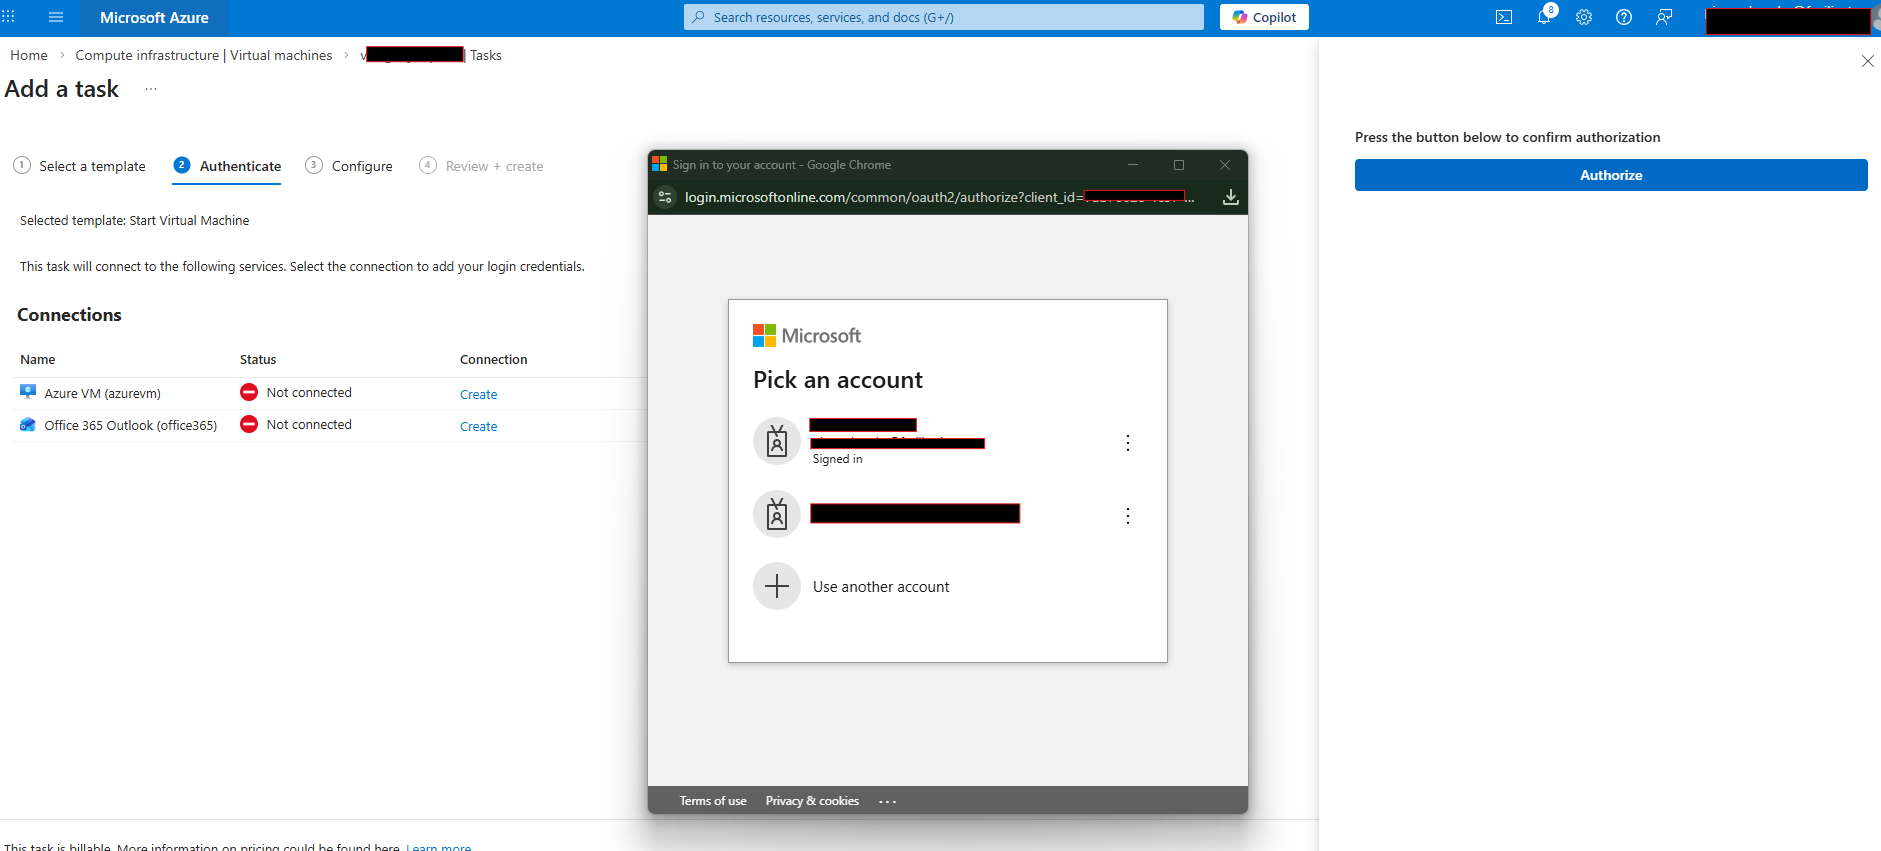This screenshot has height=851, width=1881.
Task: Go to the Configure step
Action: tap(349, 166)
